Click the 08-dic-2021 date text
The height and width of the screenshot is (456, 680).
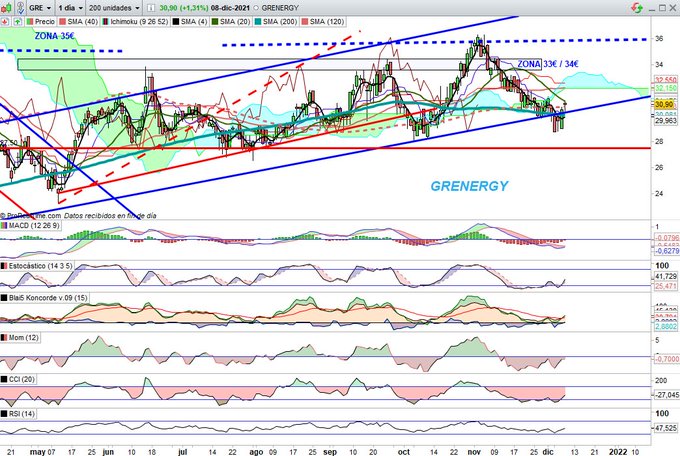(x=230, y=8)
